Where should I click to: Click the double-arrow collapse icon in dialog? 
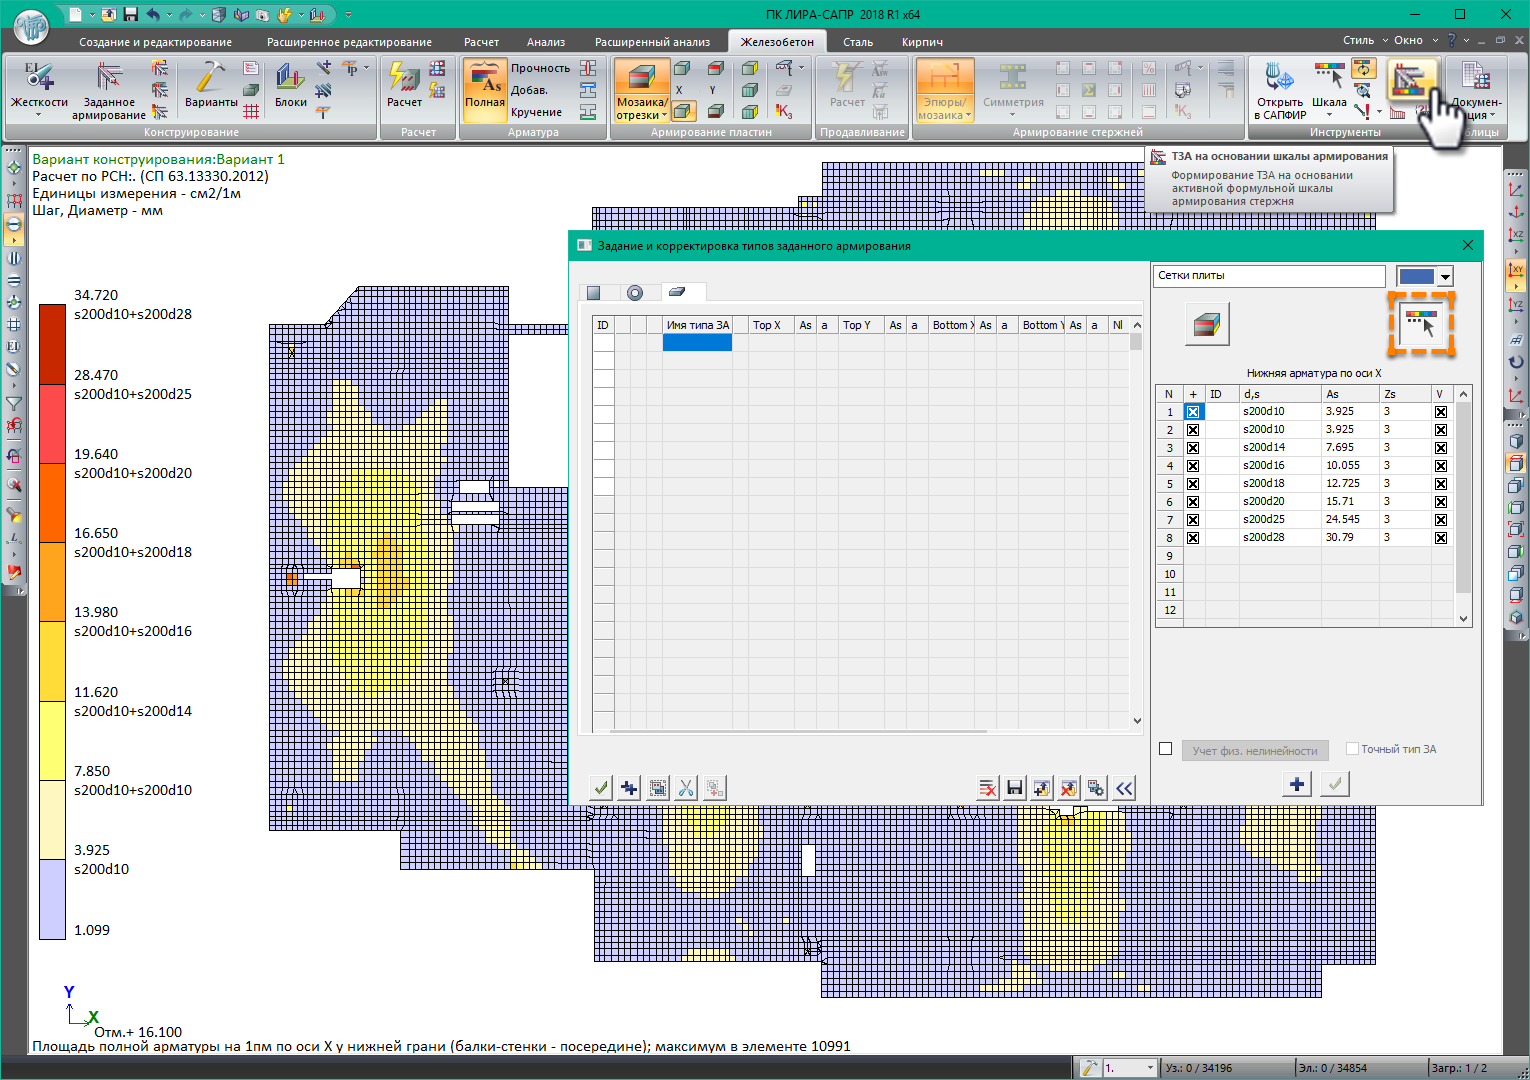click(1124, 788)
